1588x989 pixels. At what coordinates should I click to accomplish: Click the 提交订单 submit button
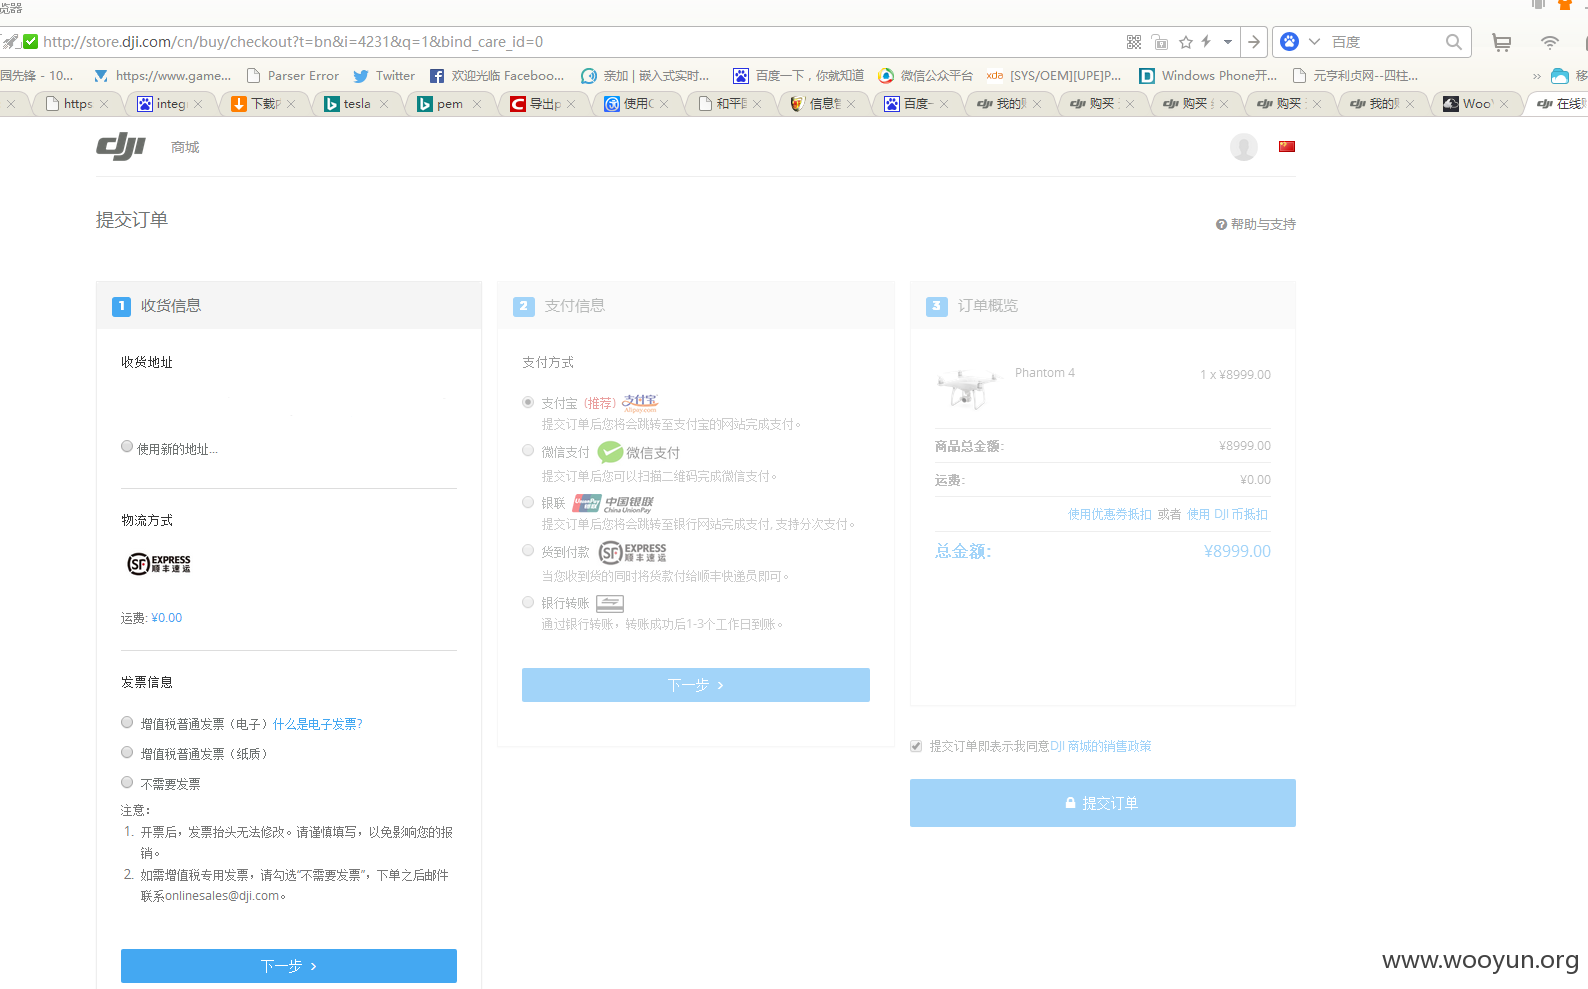1103,803
